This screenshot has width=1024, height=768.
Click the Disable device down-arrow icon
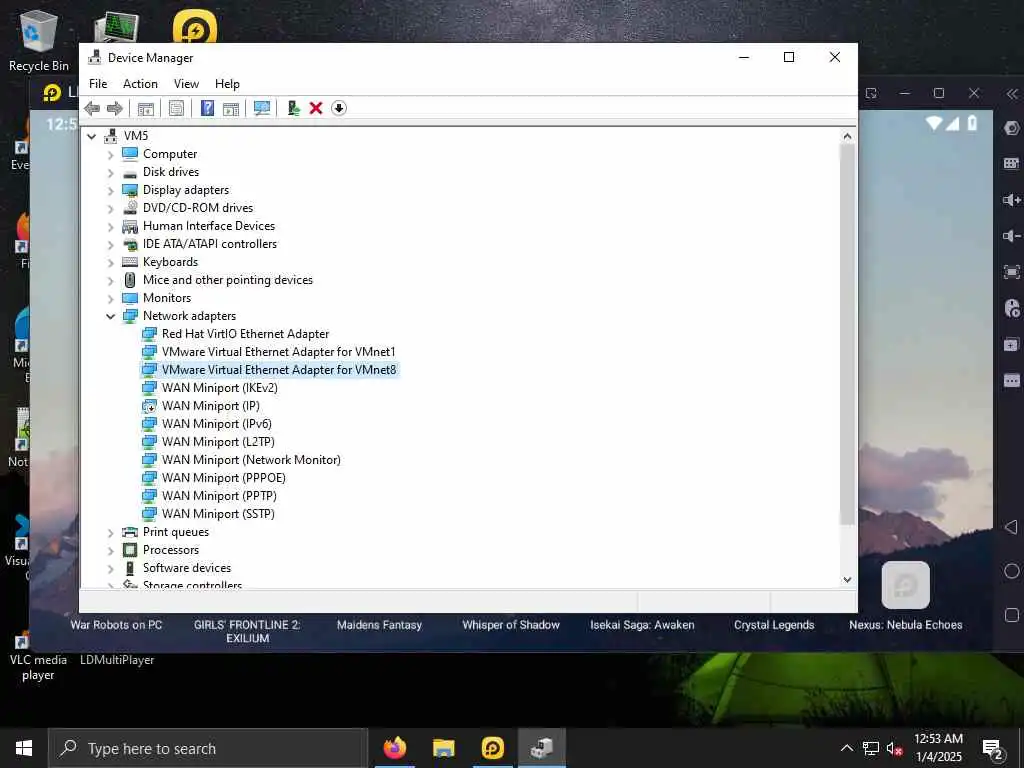point(338,108)
